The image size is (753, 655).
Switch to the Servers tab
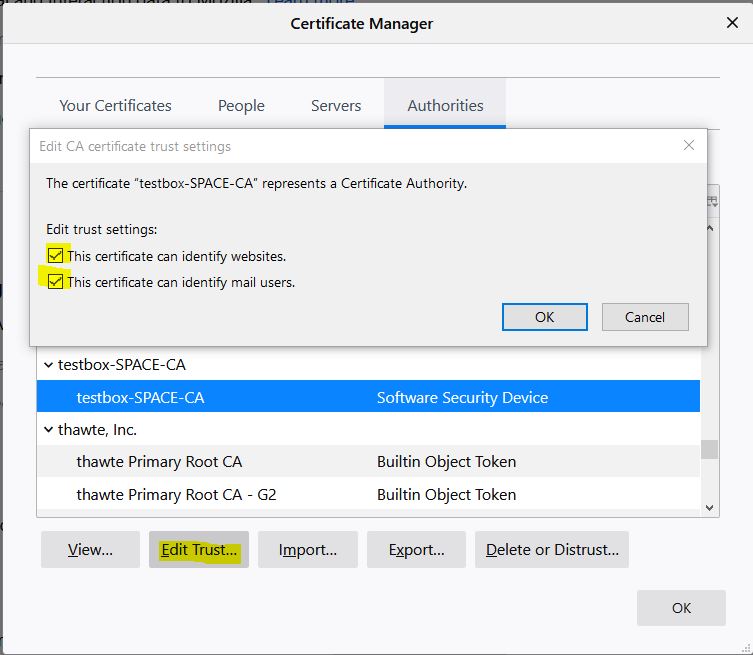pyautogui.click(x=336, y=105)
